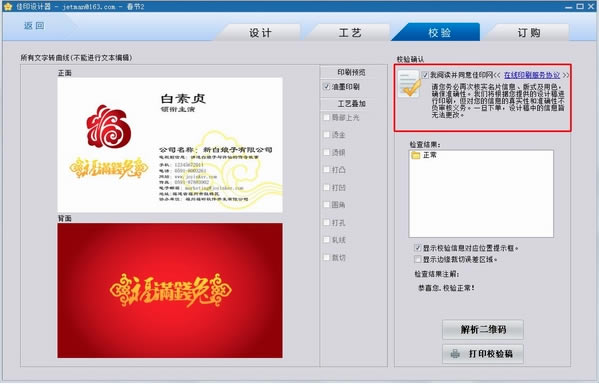Enable 显示边缘裁切误差区域 checkbox
This screenshot has height=385, width=599.
pyautogui.click(x=418, y=259)
